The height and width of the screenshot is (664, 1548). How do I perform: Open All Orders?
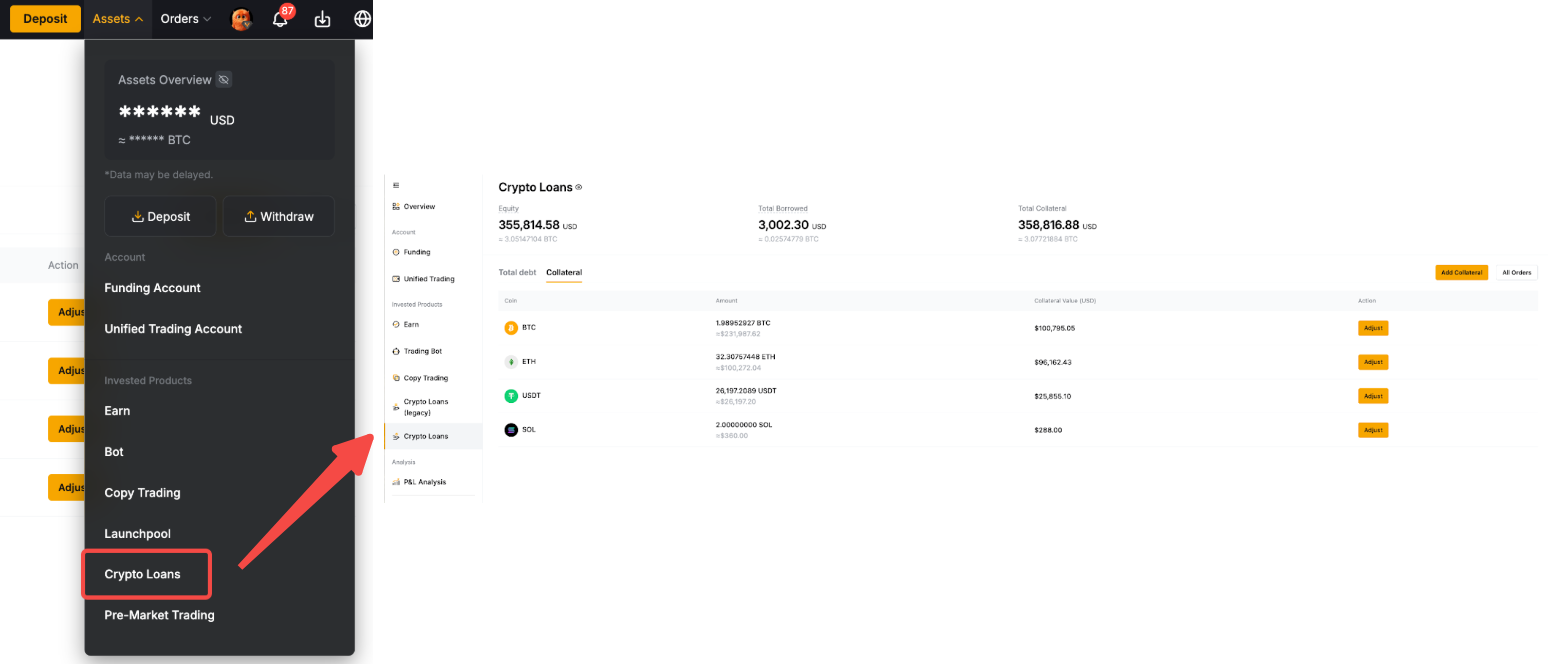coord(1516,272)
